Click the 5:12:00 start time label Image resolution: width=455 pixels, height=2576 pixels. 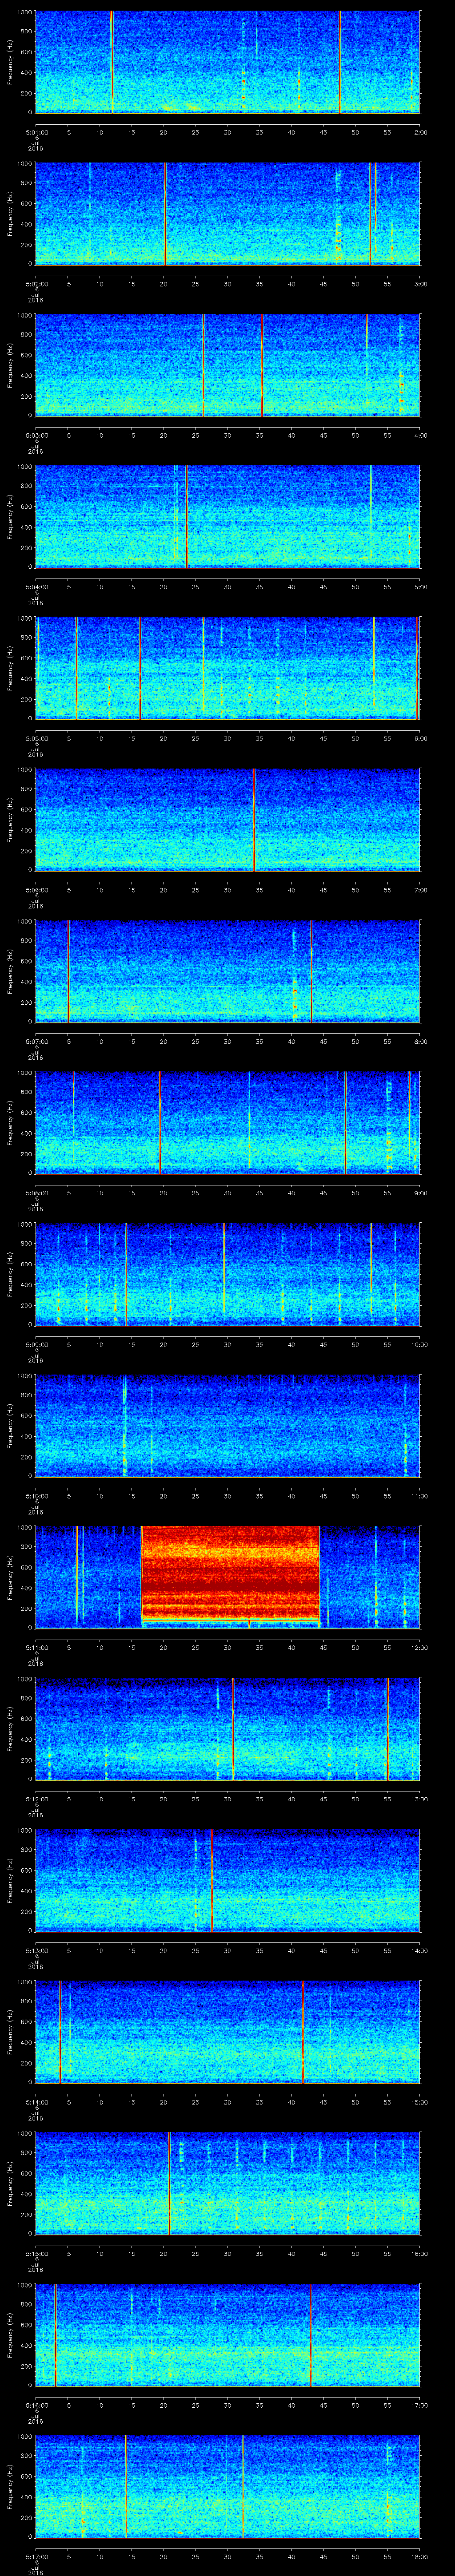[36, 1799]
